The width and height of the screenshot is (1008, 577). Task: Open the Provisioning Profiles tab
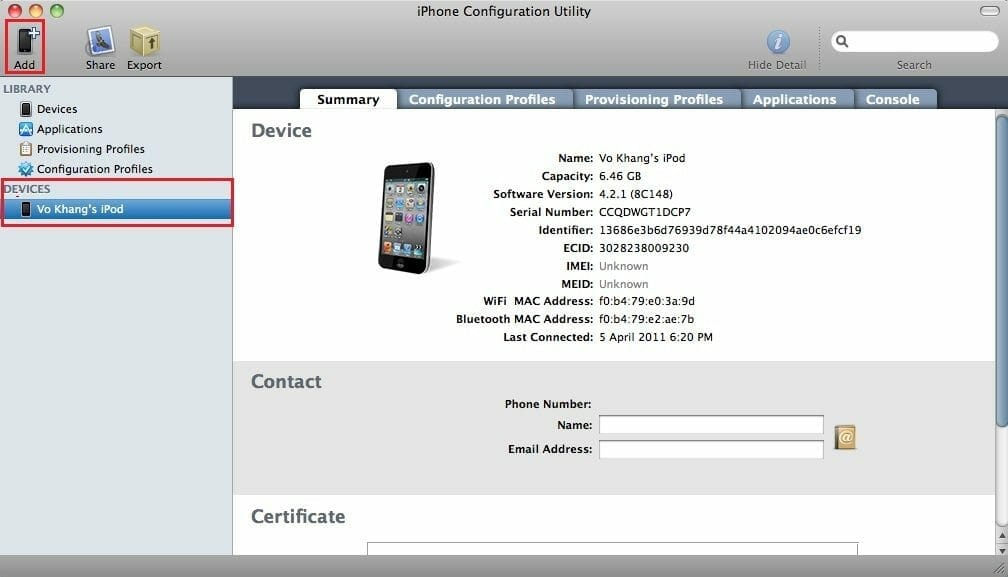point(654,99)
